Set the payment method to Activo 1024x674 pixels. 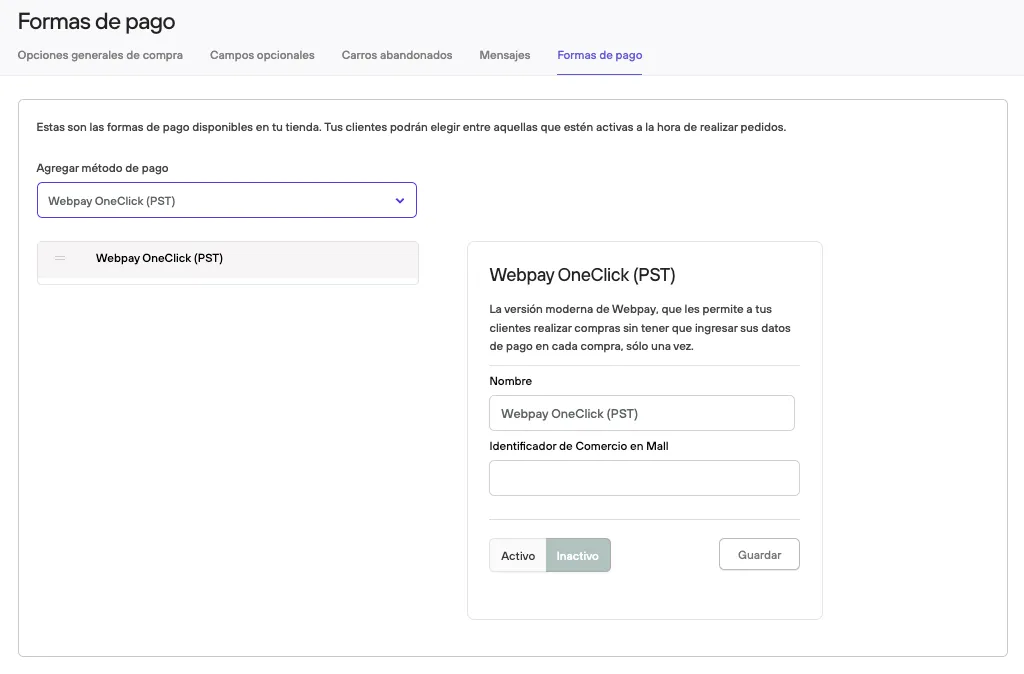[518, 555]
